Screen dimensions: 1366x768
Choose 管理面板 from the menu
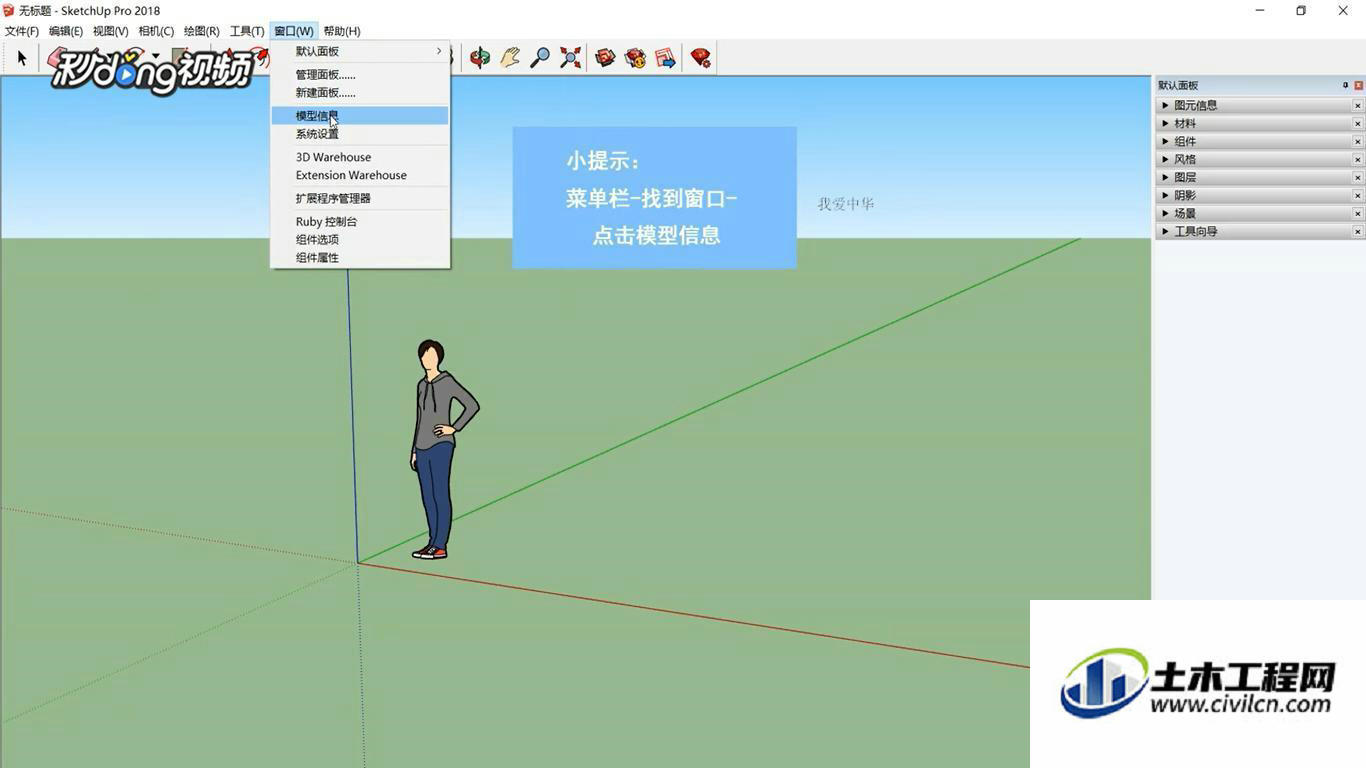360,75
